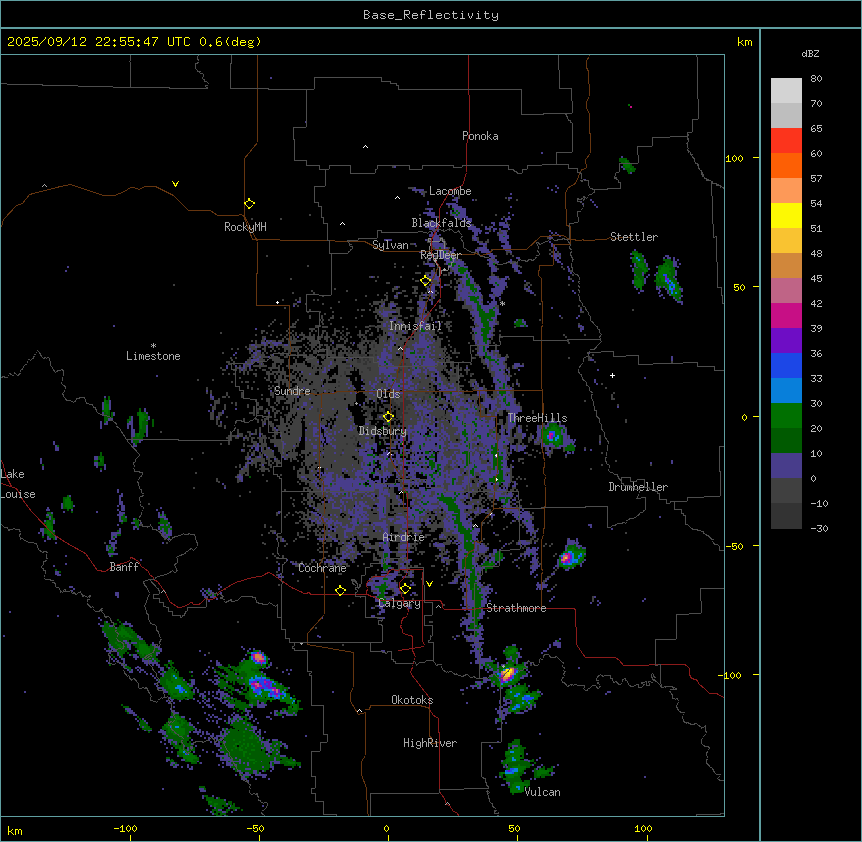The image size is (862, 842).
Task: Click the yellow diamond marker south of RedDeer
Action: (x=426, y=281)
